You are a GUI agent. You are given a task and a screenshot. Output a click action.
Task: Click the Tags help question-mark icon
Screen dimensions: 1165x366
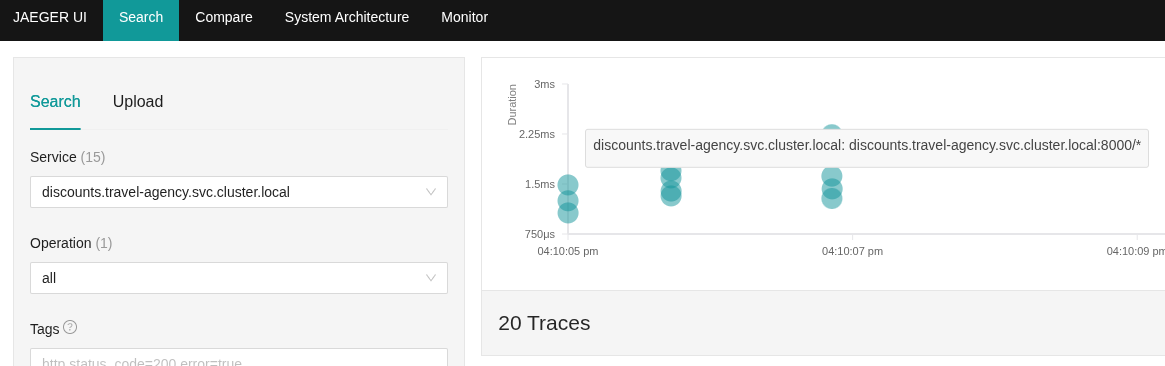pyautogui.click(x=70, y=327)
